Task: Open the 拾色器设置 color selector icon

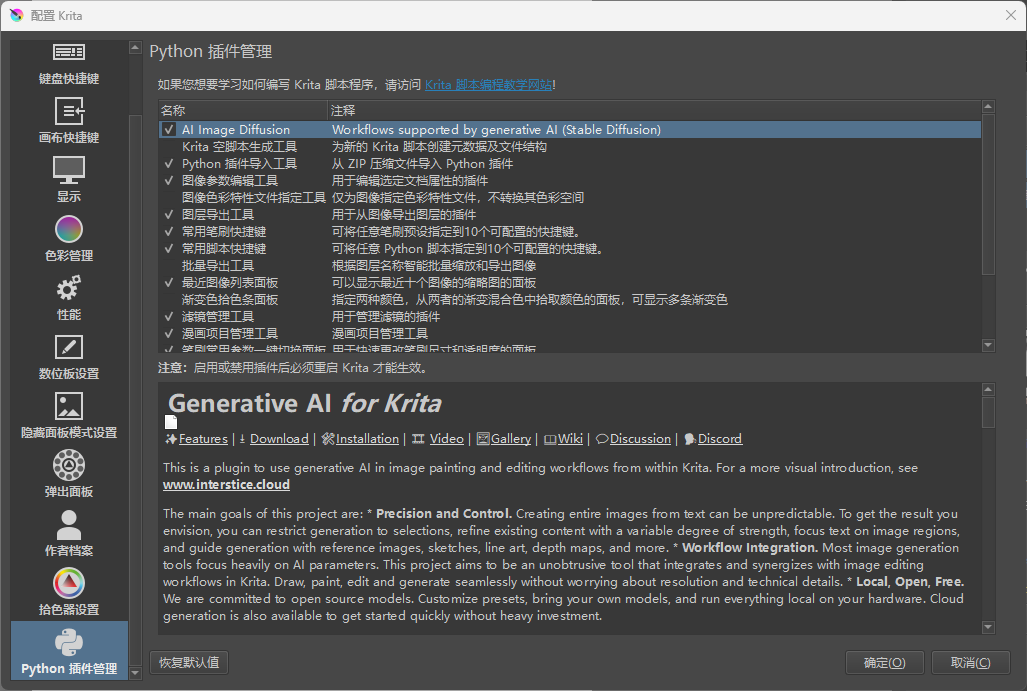Action: pos(69,583)
